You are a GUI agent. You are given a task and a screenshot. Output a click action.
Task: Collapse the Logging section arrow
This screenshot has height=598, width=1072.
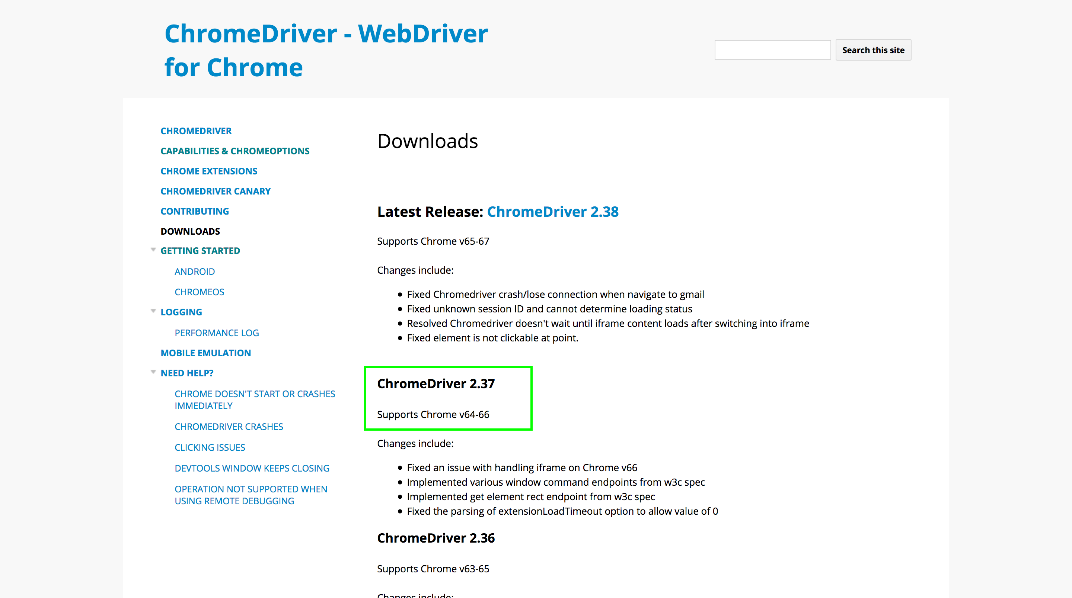(x=153, y=311)
